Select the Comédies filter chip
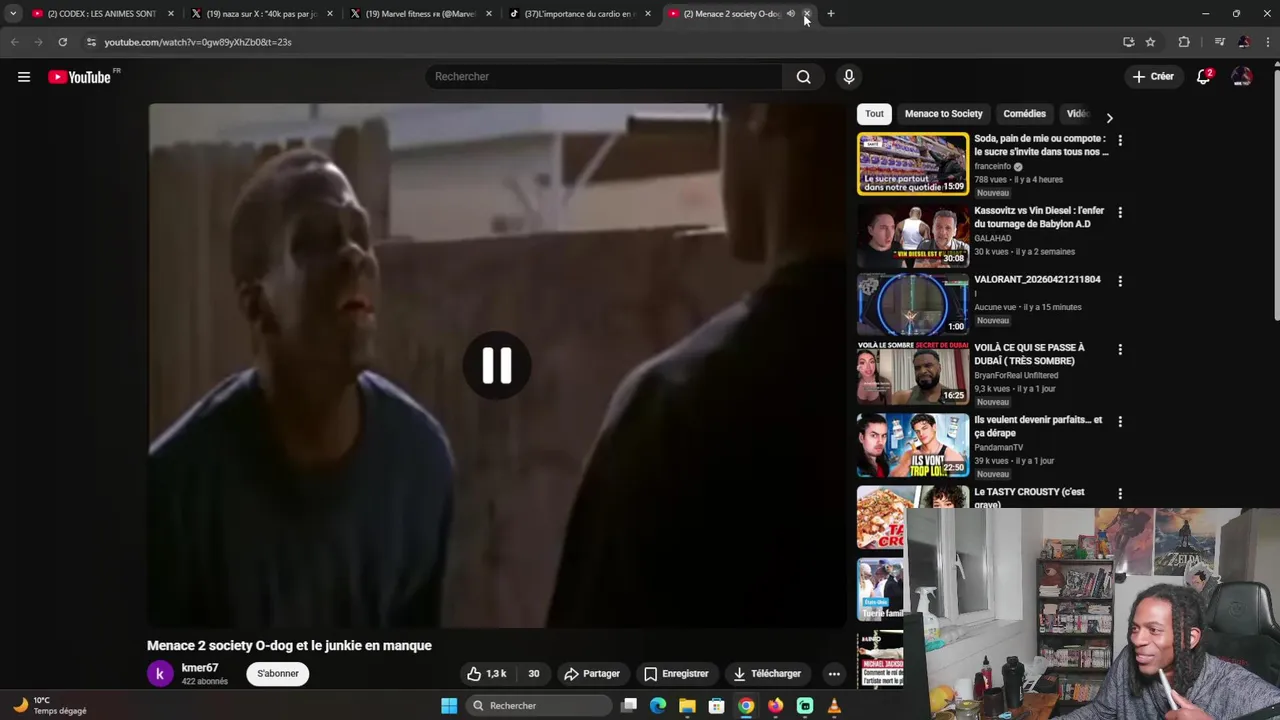This screenshot has width=1280, height=720. 1025,114
